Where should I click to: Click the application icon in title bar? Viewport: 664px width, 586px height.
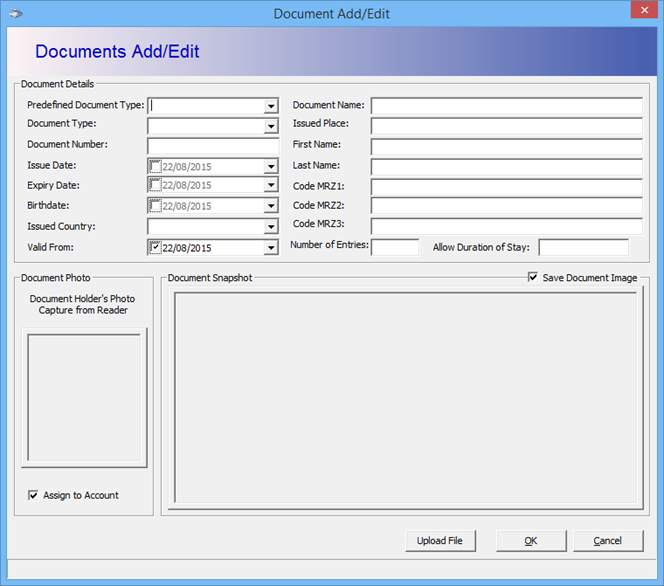[x=16, y=13]
